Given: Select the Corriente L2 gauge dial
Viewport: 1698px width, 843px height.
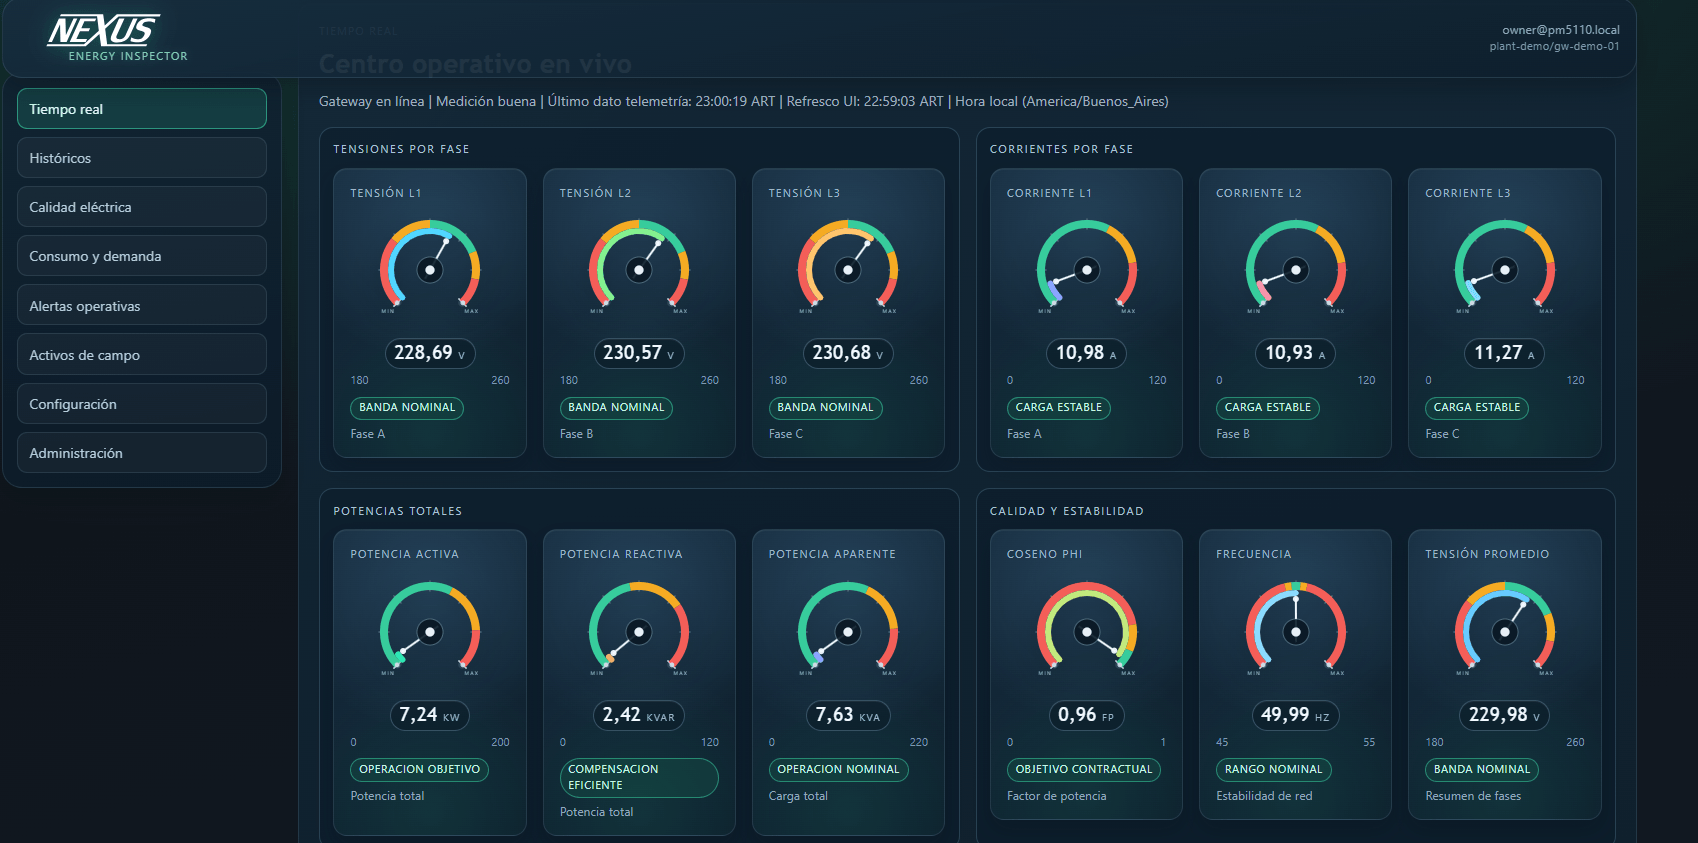Looking at the screenshot, I should pos(1296,267).
